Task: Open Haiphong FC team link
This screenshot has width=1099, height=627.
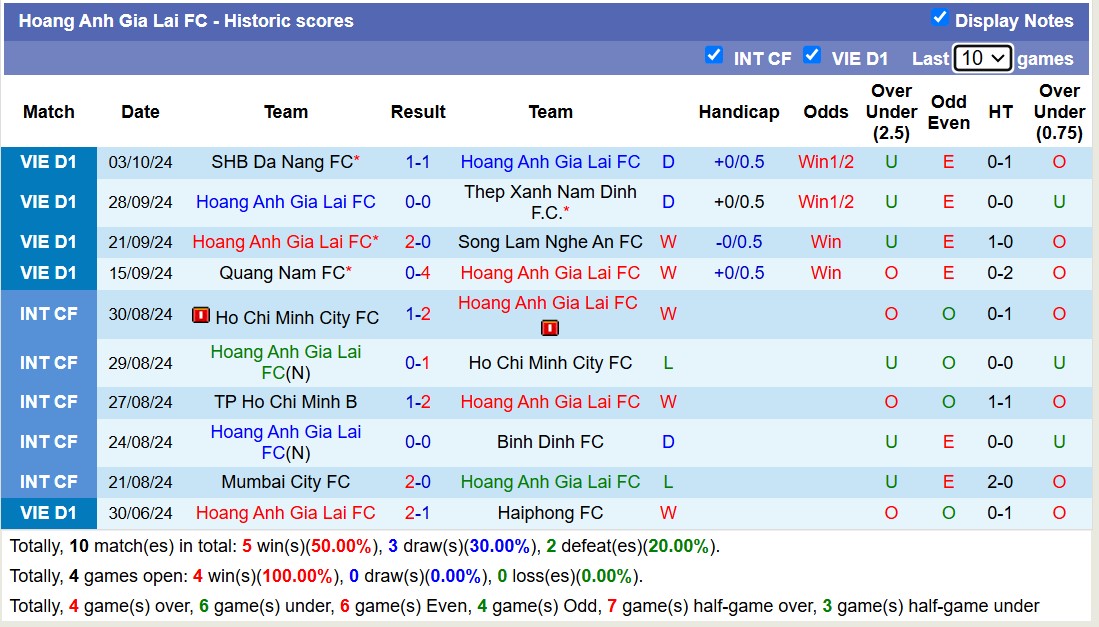Action: click(551, 512)
